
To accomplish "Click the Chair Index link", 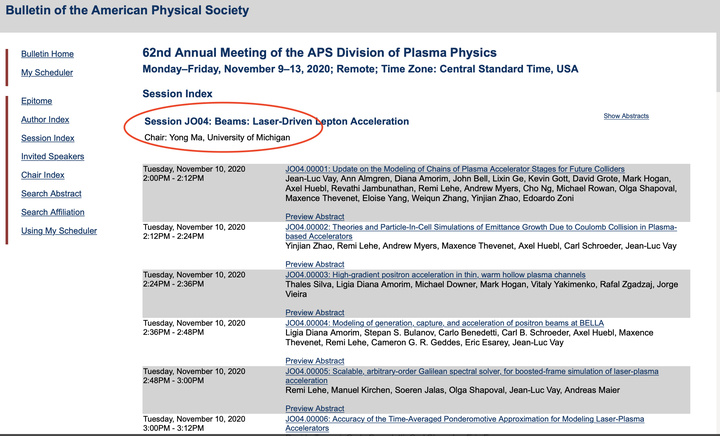I will click(42, 175).
